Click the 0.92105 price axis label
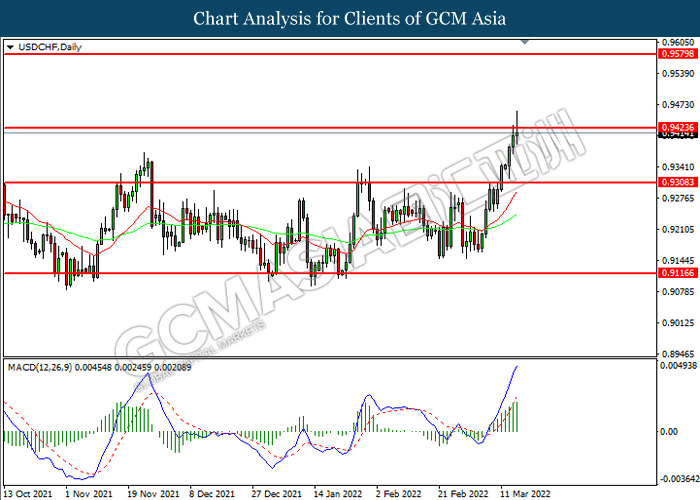The height and width of the screenshot is (500, 700). [x=679, y=229]
